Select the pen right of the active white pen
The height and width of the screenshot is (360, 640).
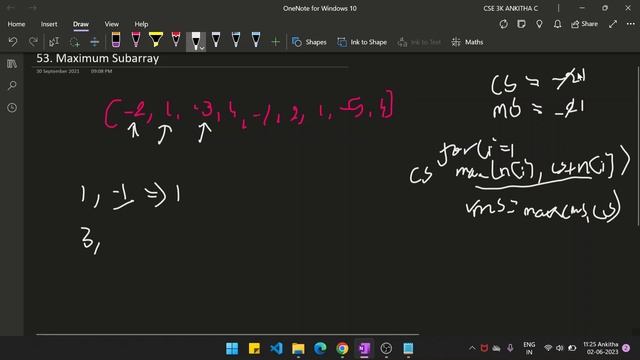click(216, 40)
